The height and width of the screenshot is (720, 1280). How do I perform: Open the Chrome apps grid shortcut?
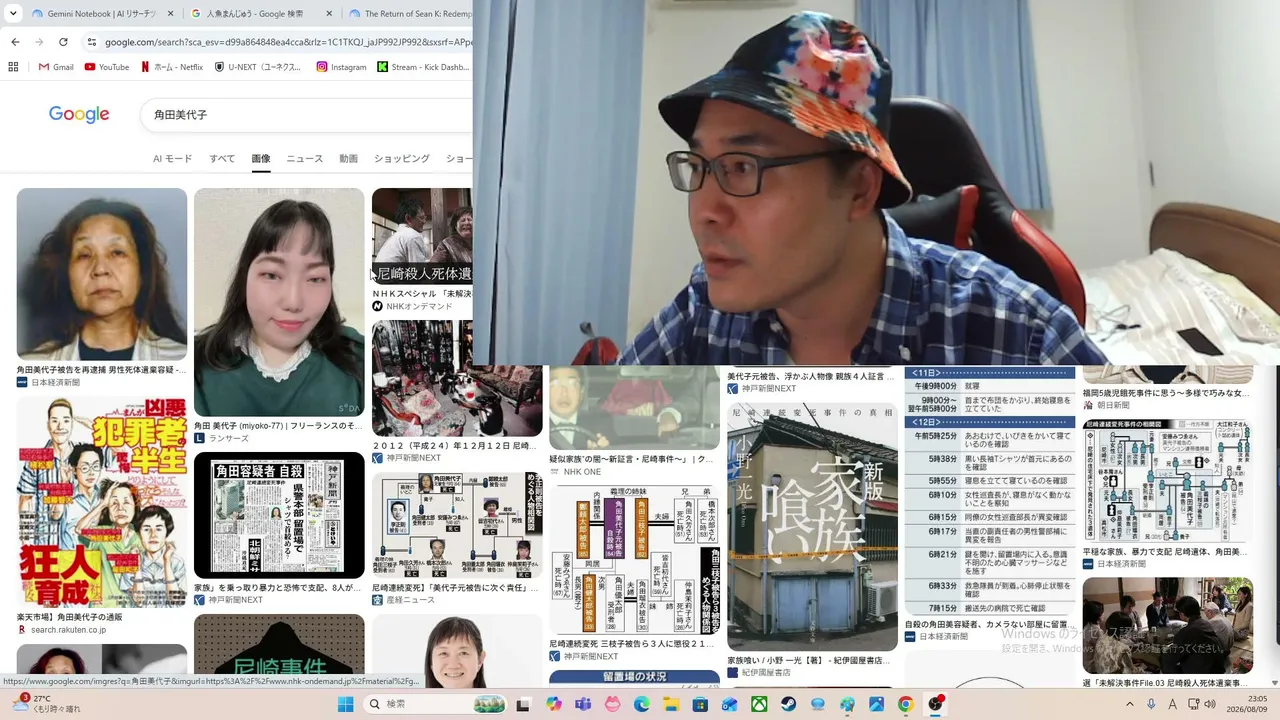point(13,67)
